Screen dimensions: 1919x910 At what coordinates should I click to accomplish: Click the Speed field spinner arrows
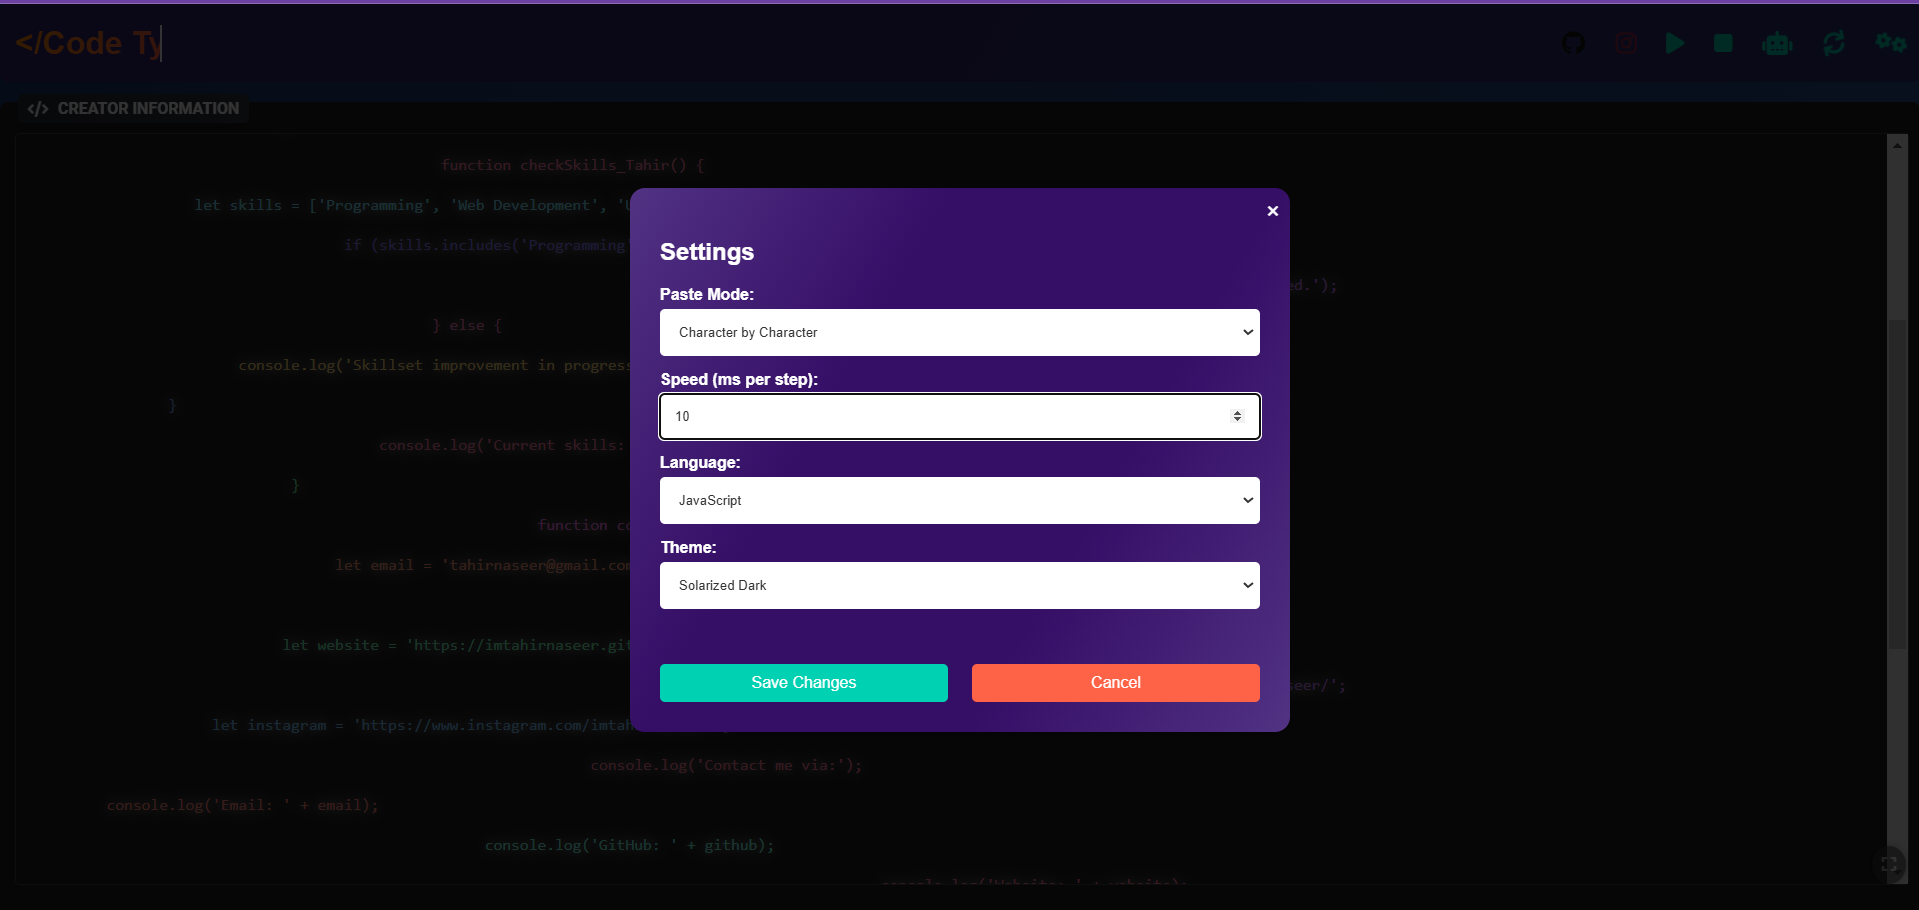1237,416
